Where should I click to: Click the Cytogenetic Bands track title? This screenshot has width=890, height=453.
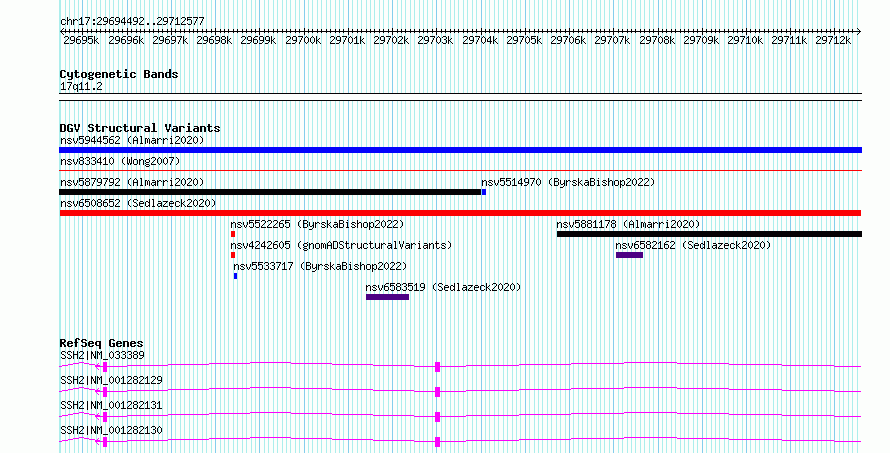point(119,74)
